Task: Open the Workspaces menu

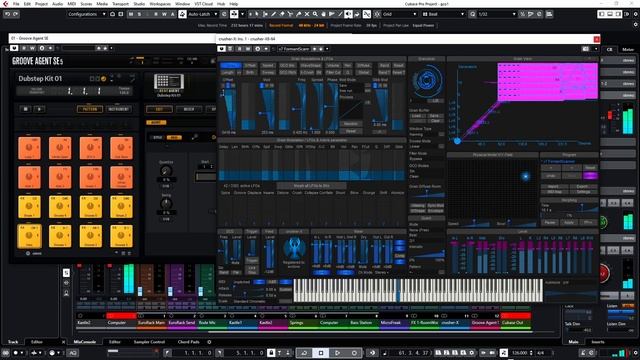Action: coord(160,4)
